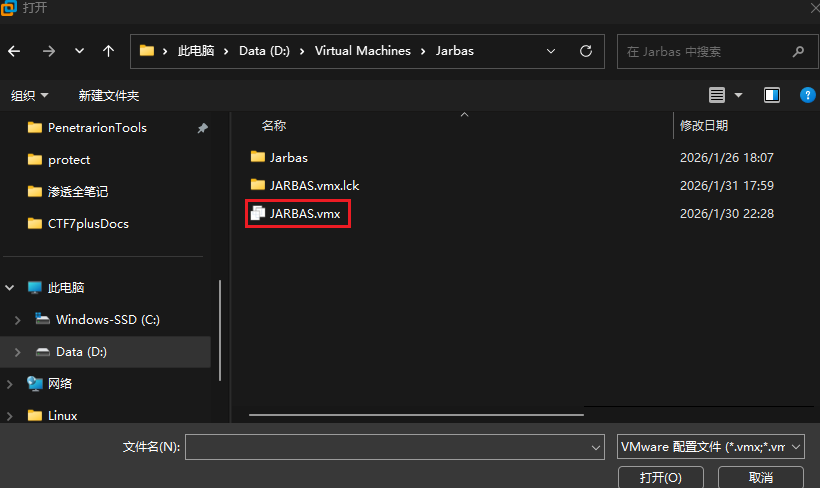Unpin PenetrarionTools using the pin icon
820x488 pixels.
[x=202, y=128]
